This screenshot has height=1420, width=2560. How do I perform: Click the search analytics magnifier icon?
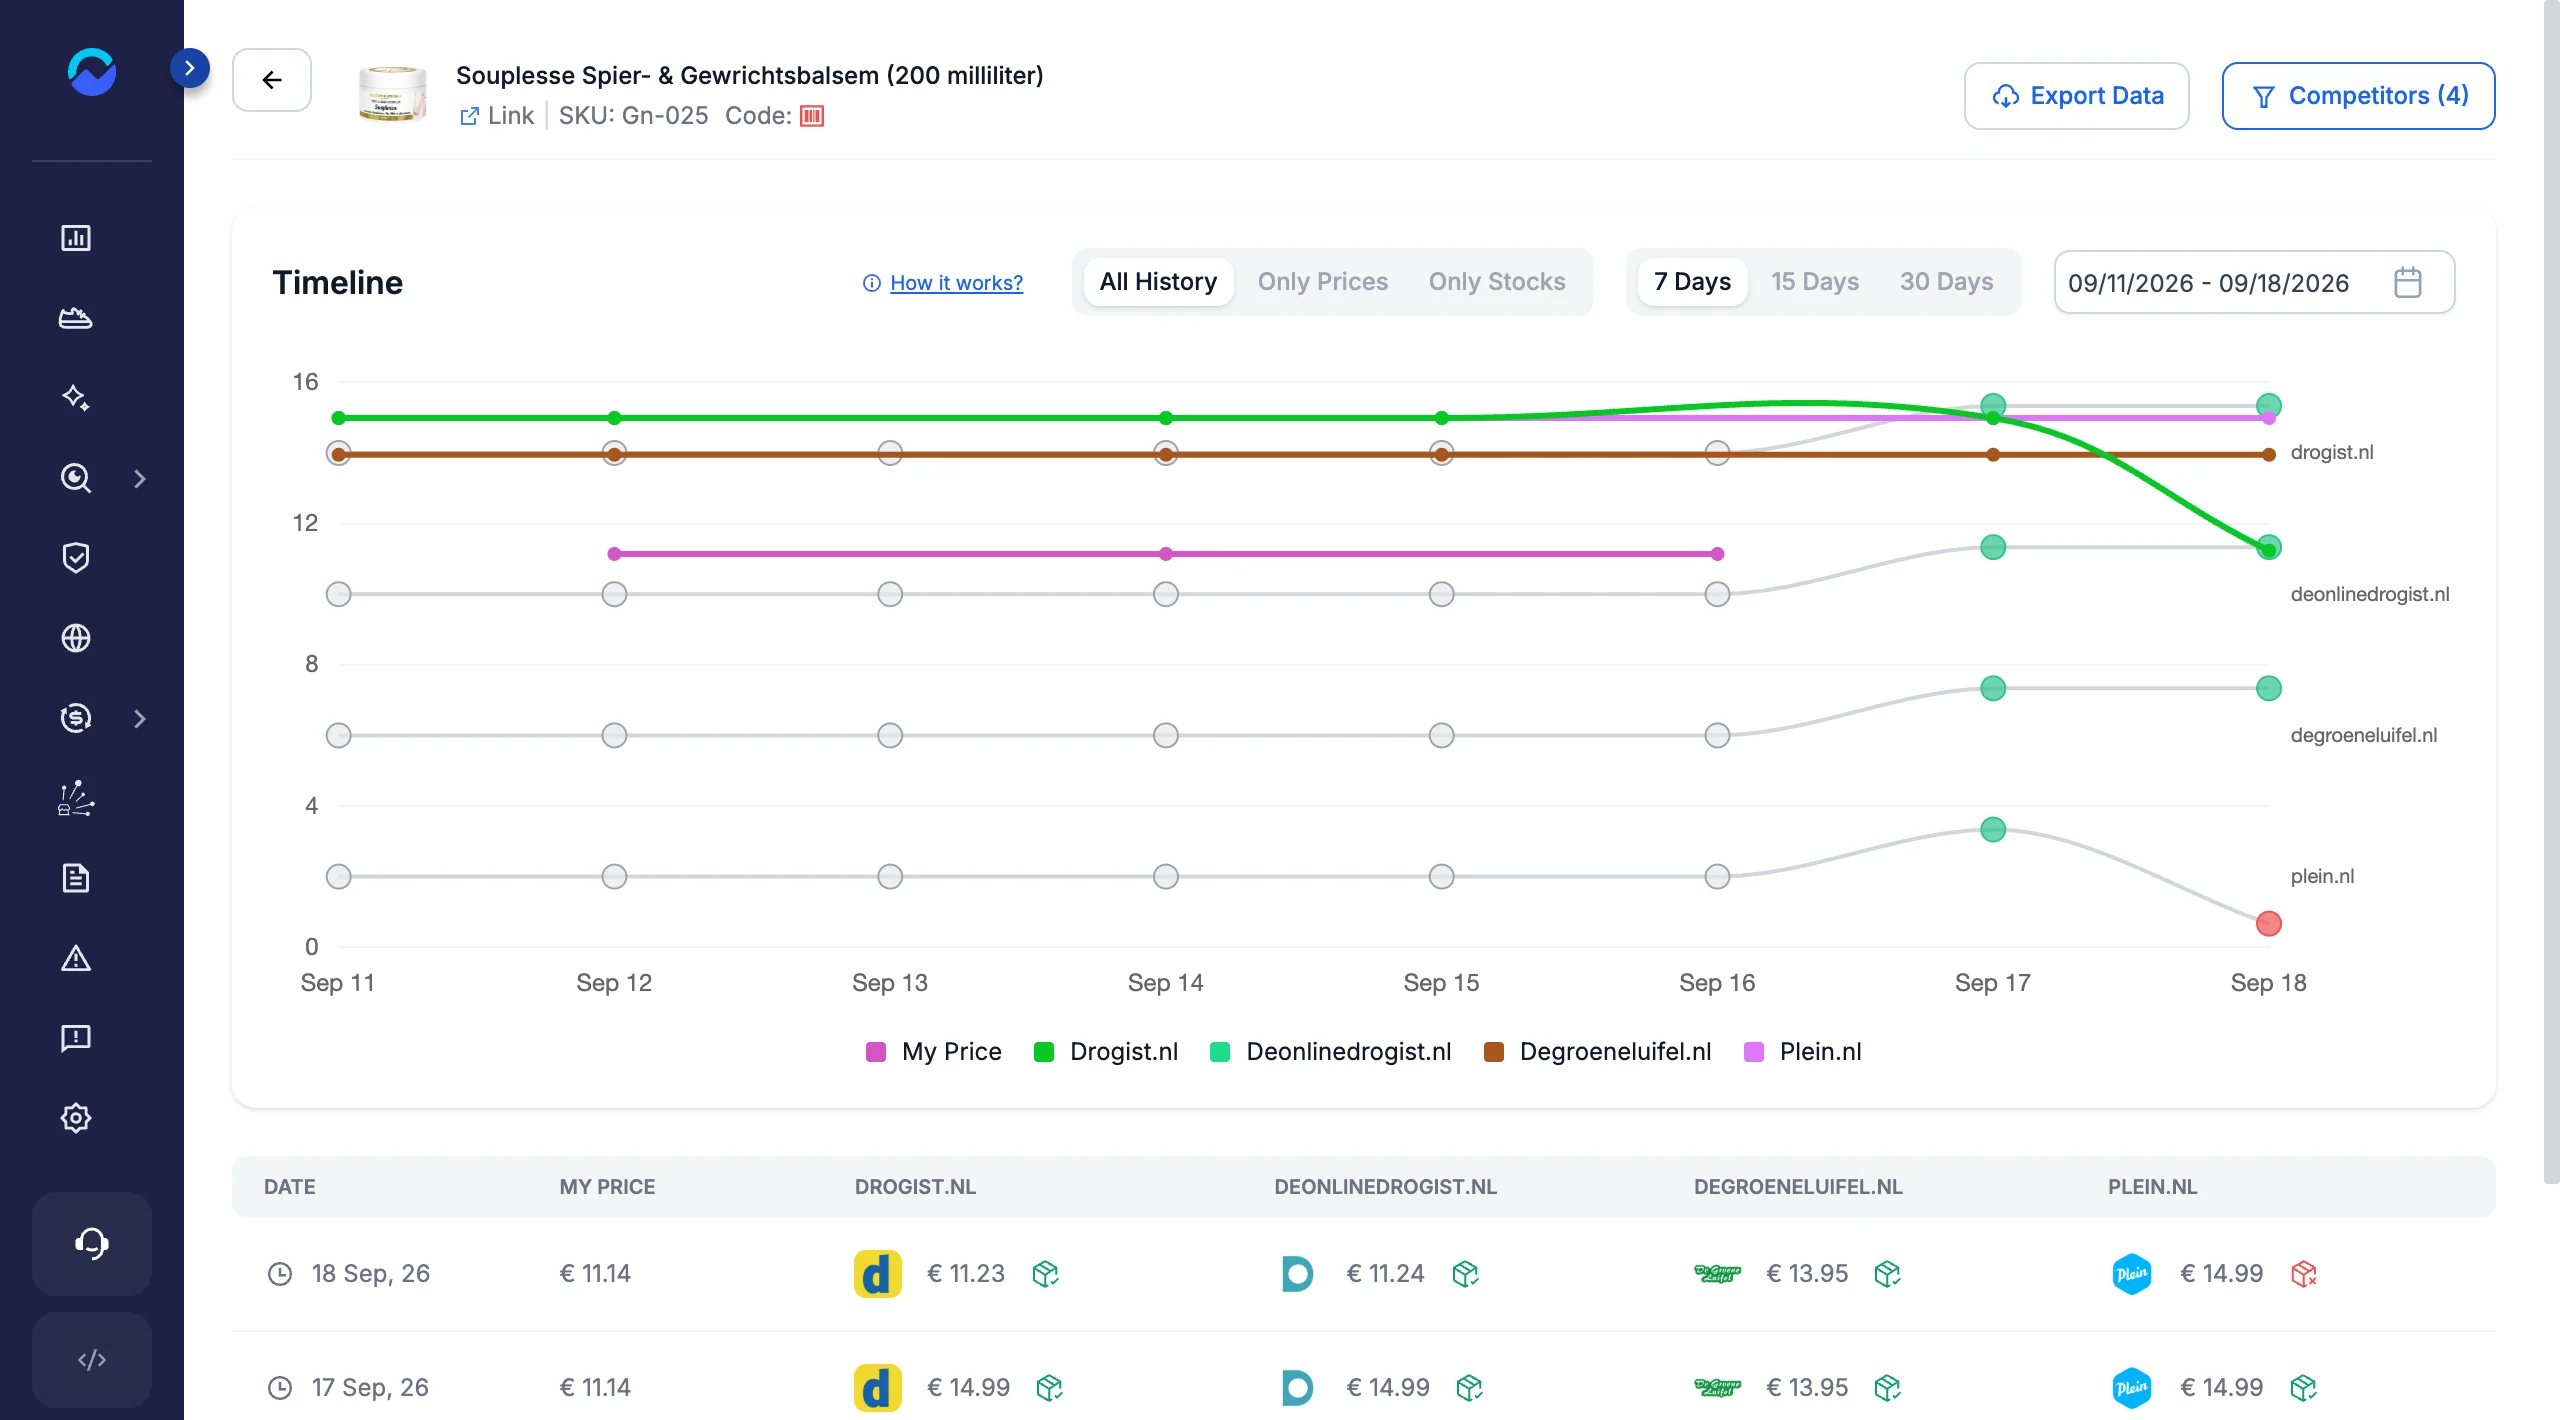coord(76,478)
